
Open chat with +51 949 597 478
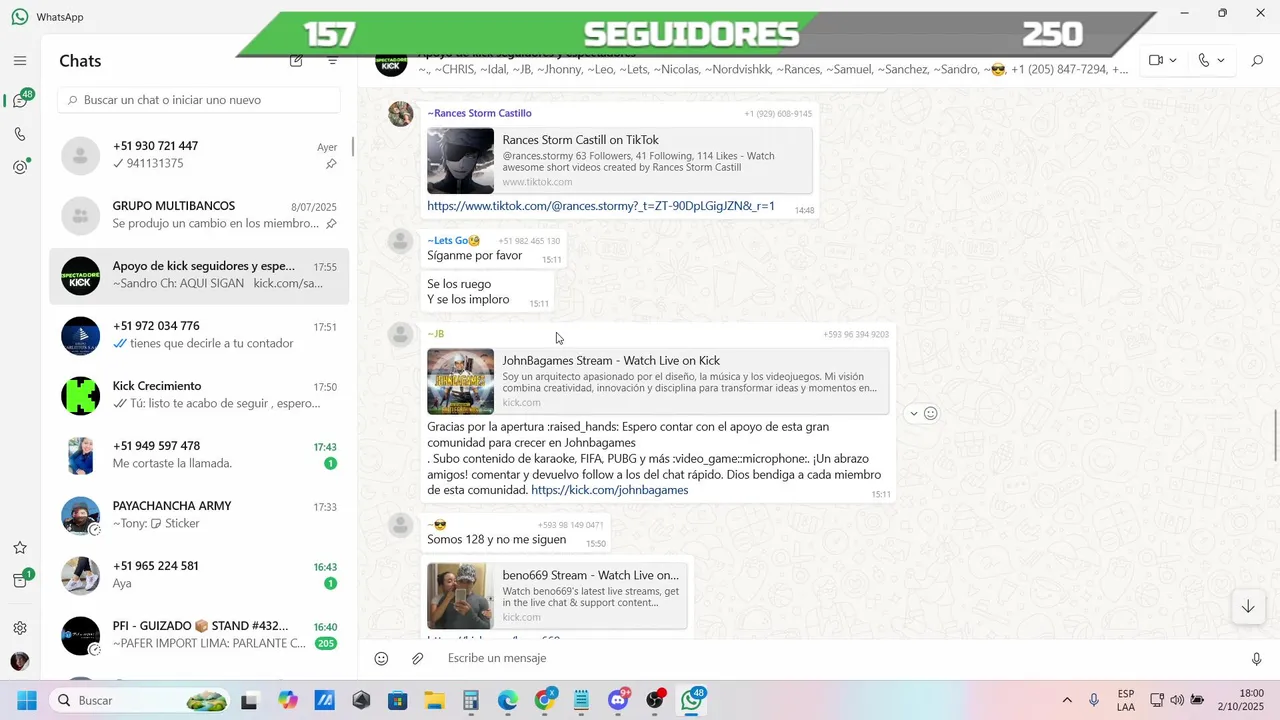[x=199, y=455]
